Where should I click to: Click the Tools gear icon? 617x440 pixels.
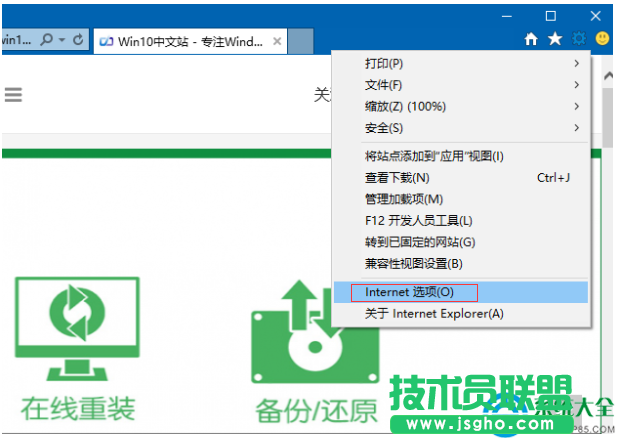coord(579,39)
